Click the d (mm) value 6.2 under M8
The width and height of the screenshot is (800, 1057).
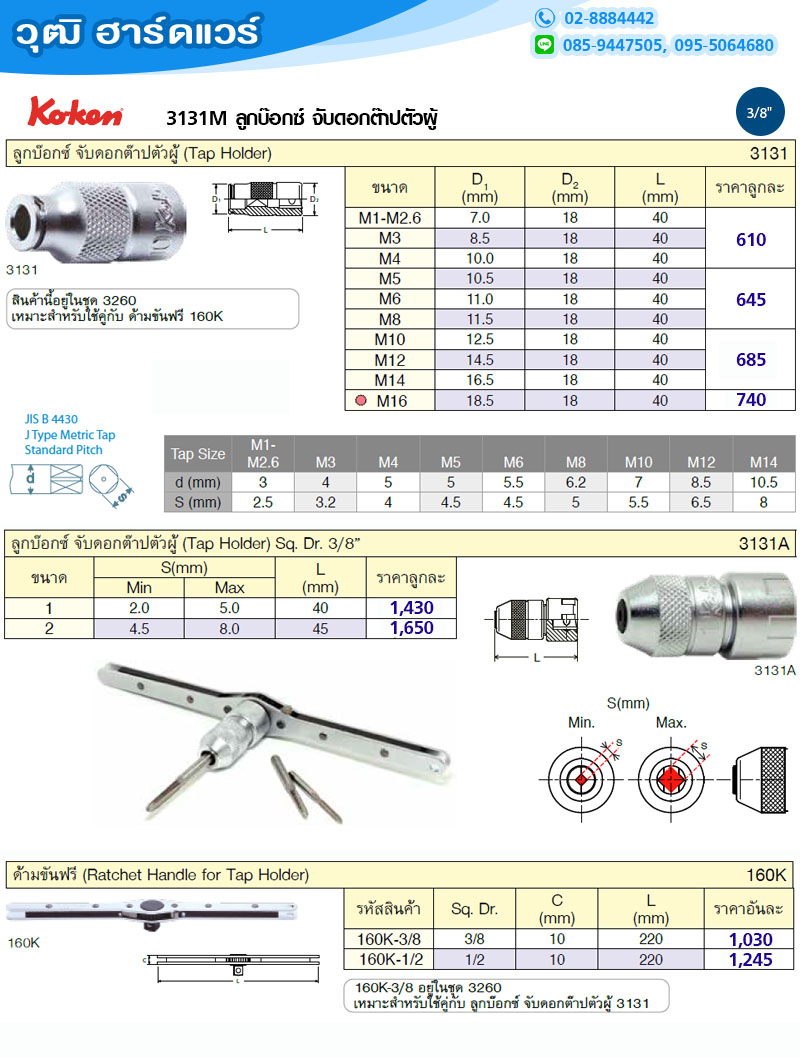click(x=576, y=482)
